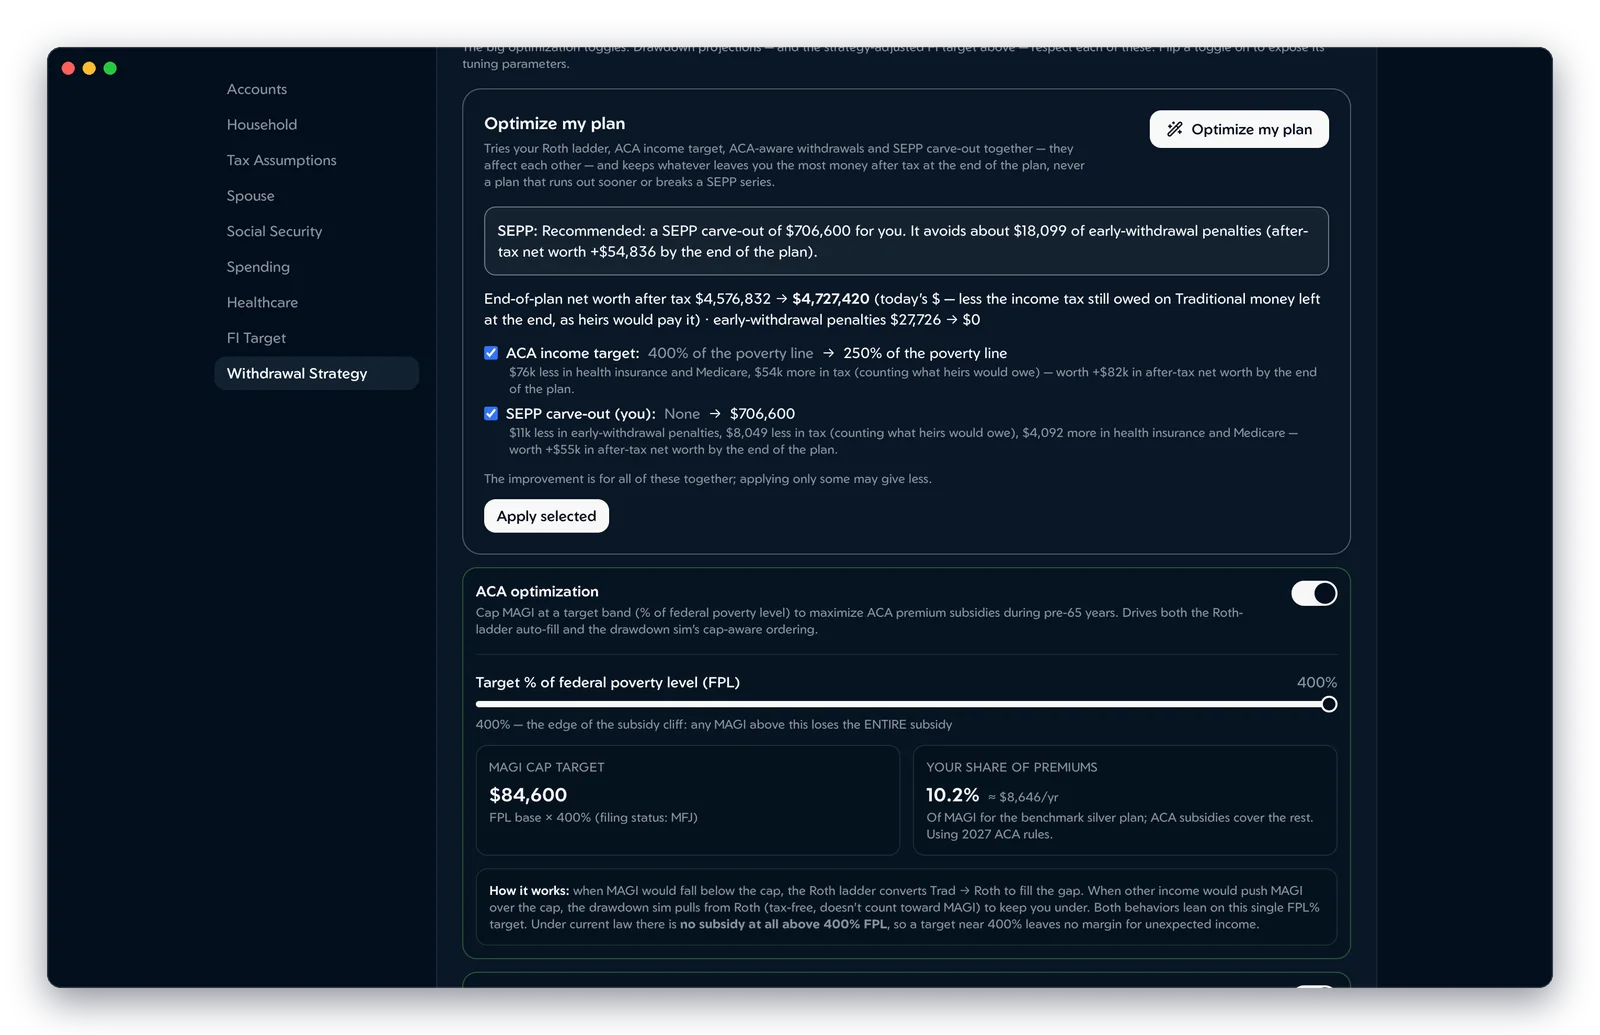Click '250% of the poverty line' text
Image resolution: width=1600 pixels, height=1035 pixels.
click(925, 353)
